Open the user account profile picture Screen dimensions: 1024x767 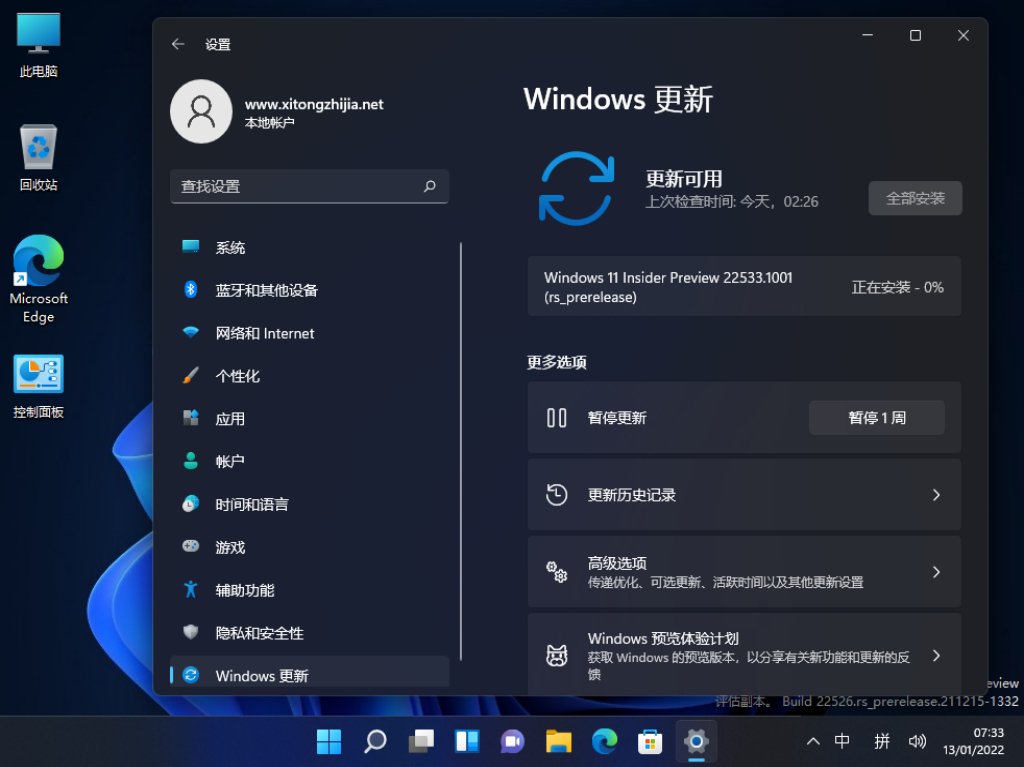point(201,111)
